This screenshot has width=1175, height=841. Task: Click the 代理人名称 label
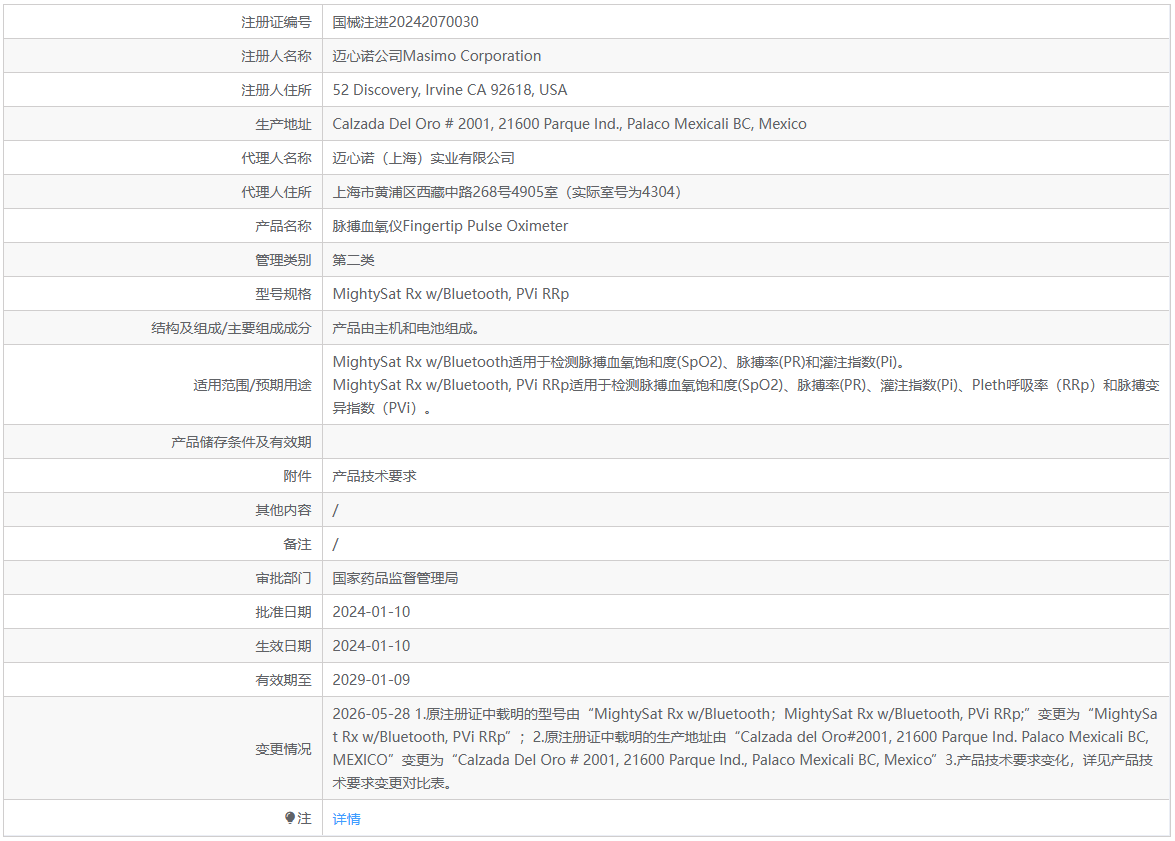[276, 158]
